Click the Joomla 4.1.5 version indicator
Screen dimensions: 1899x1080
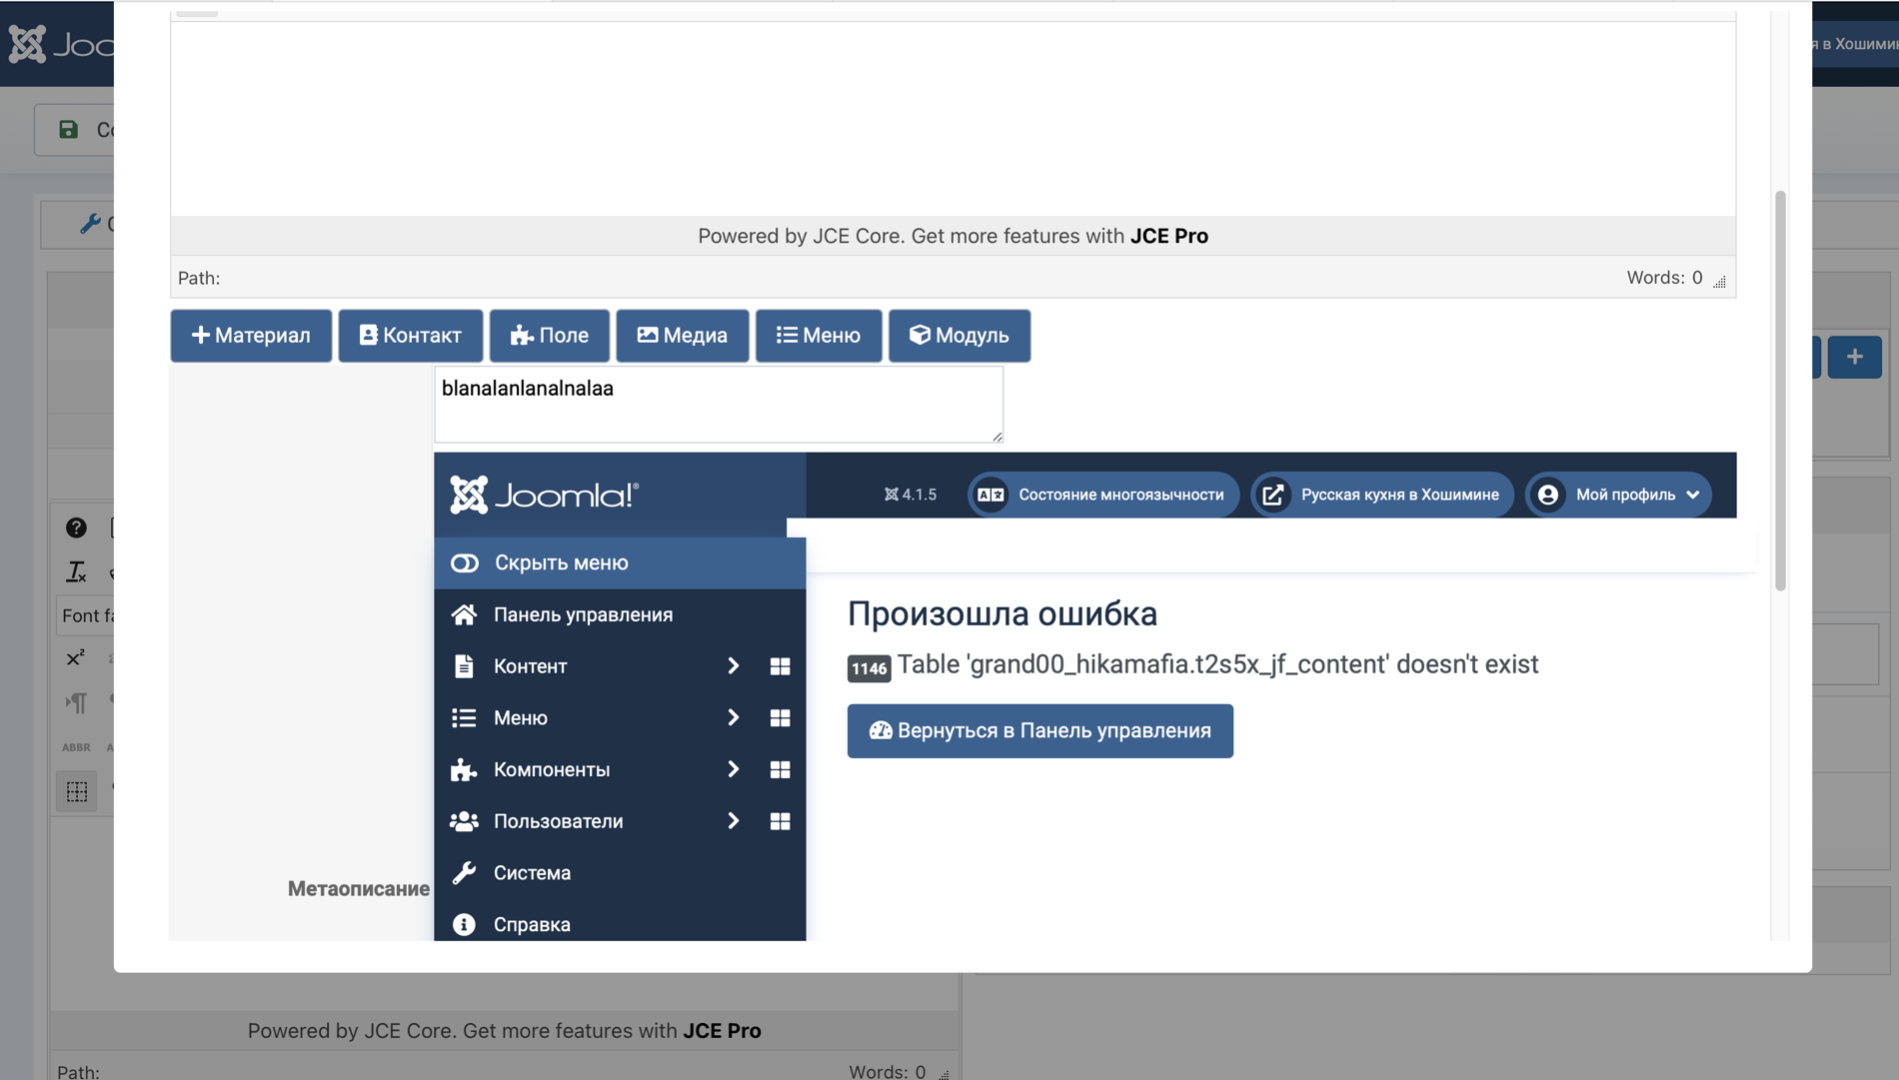[910, 494]
